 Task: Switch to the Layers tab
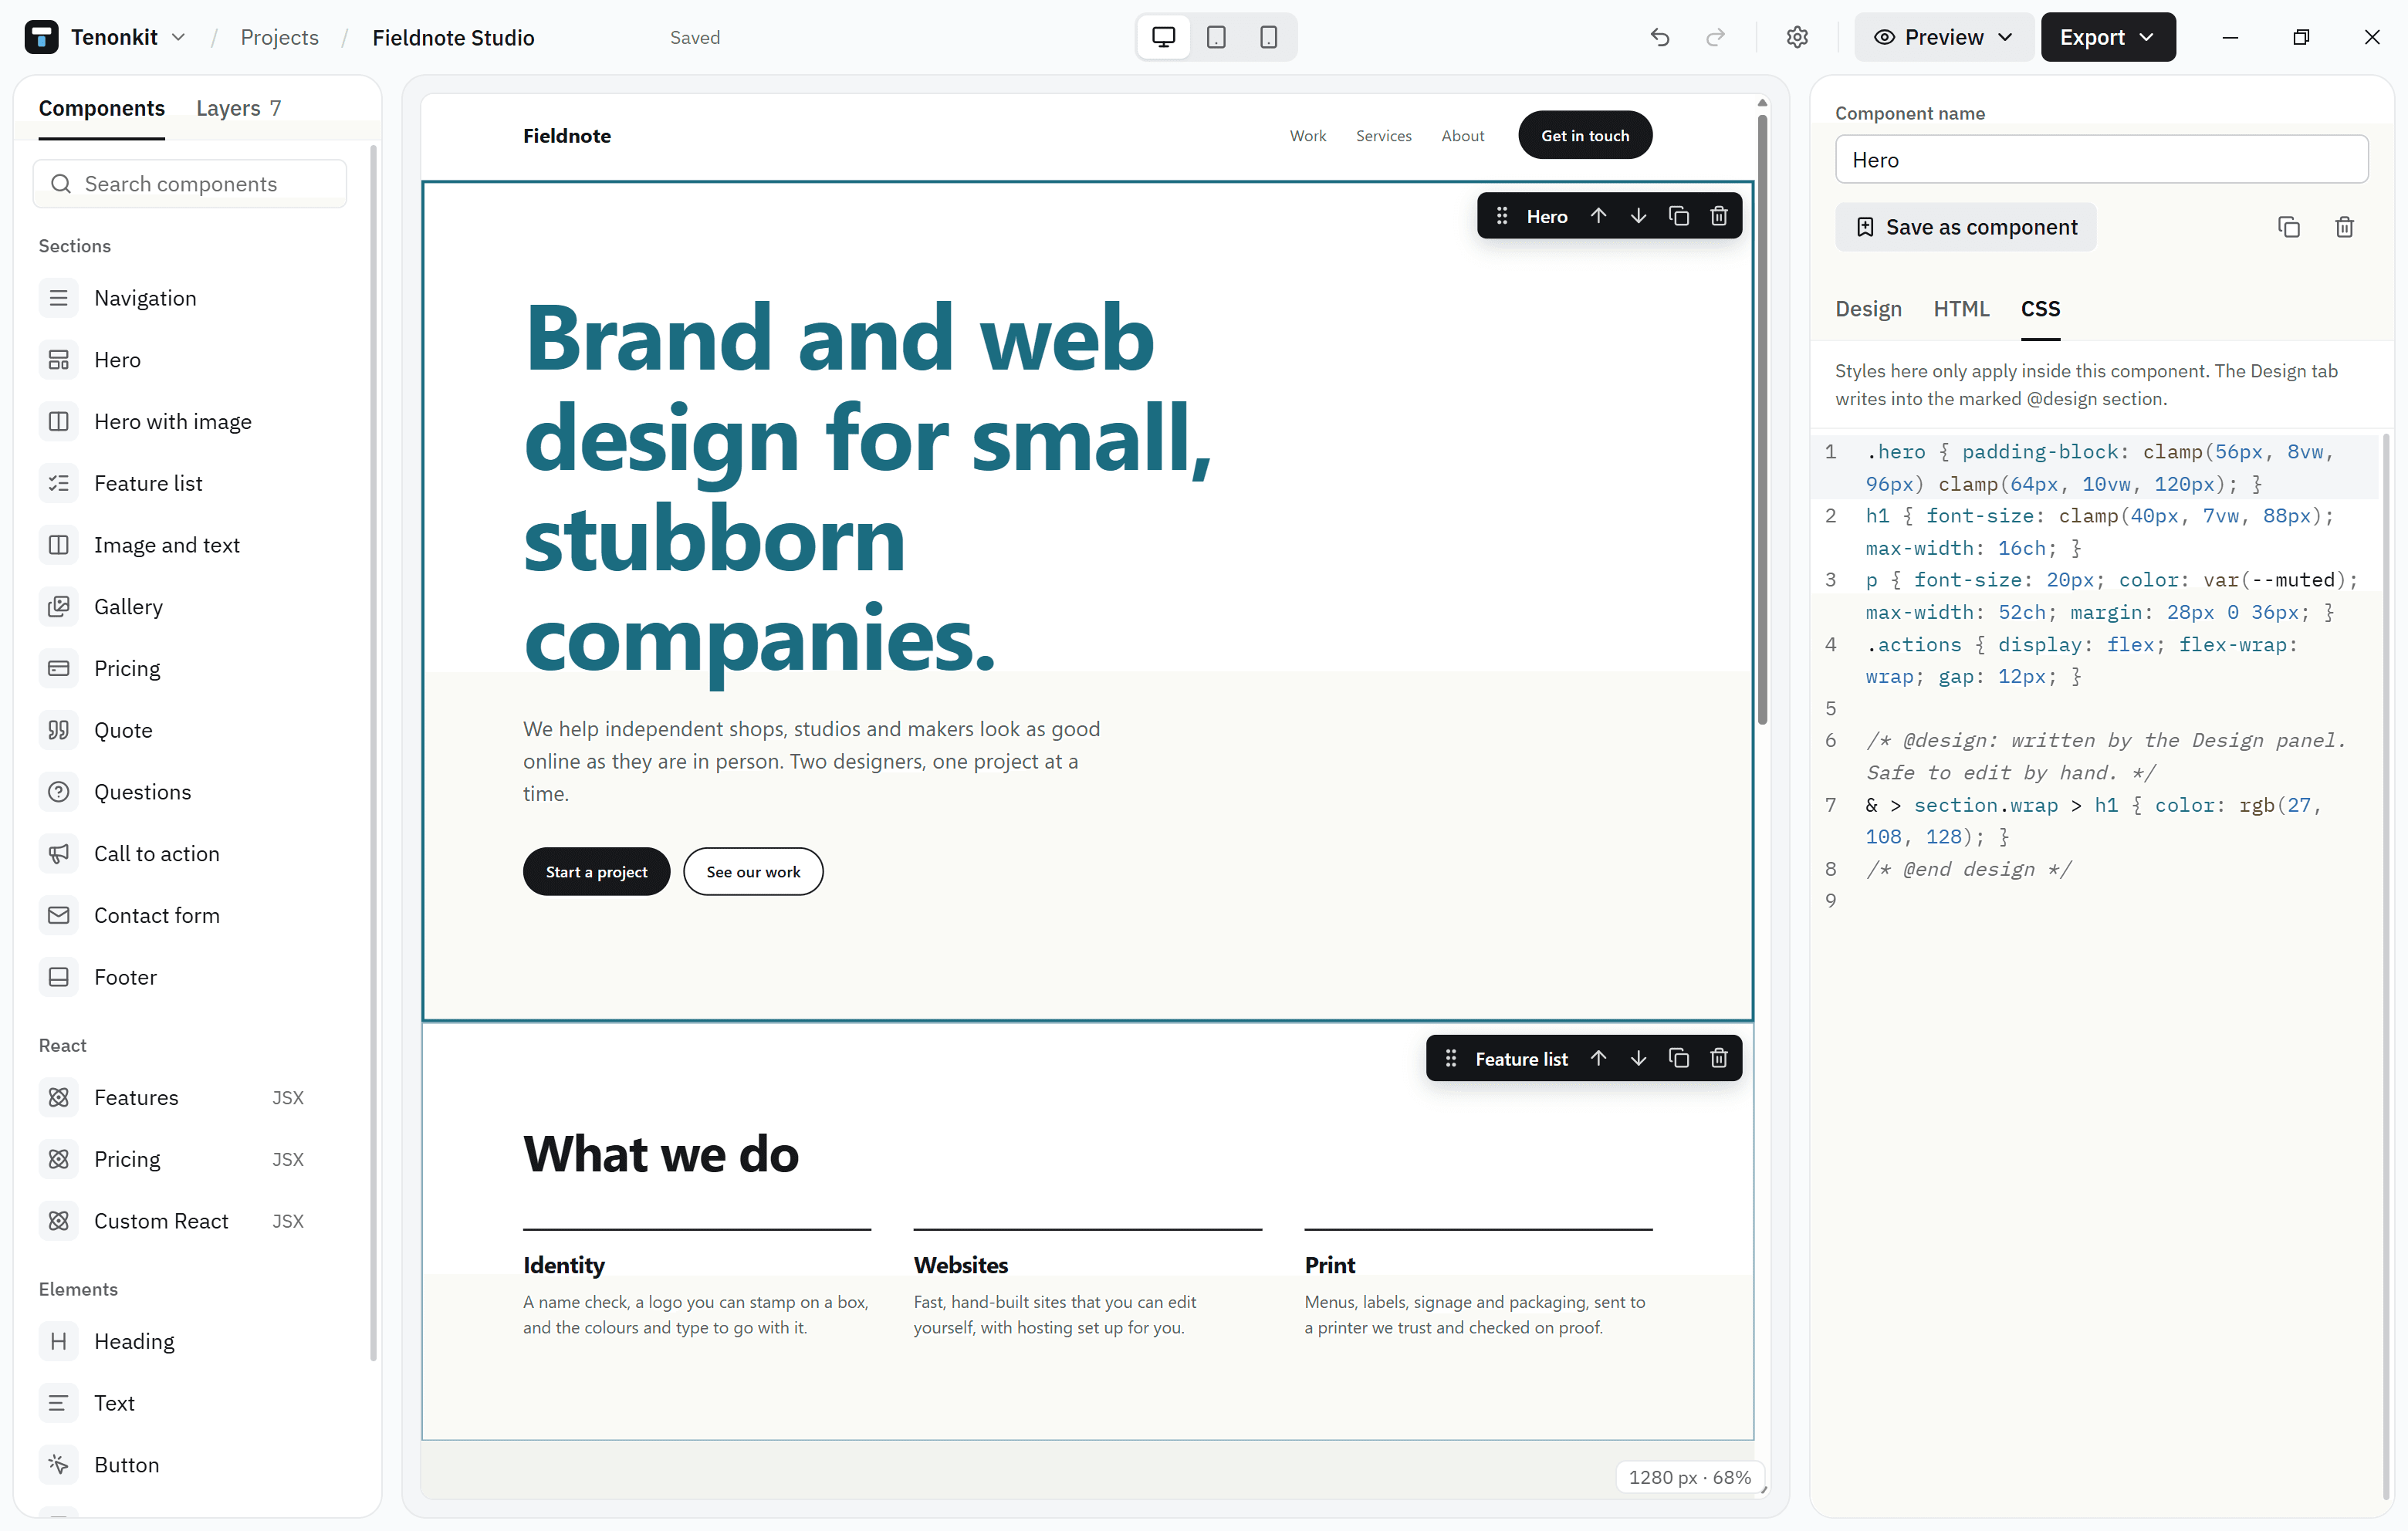coord(238,108)
